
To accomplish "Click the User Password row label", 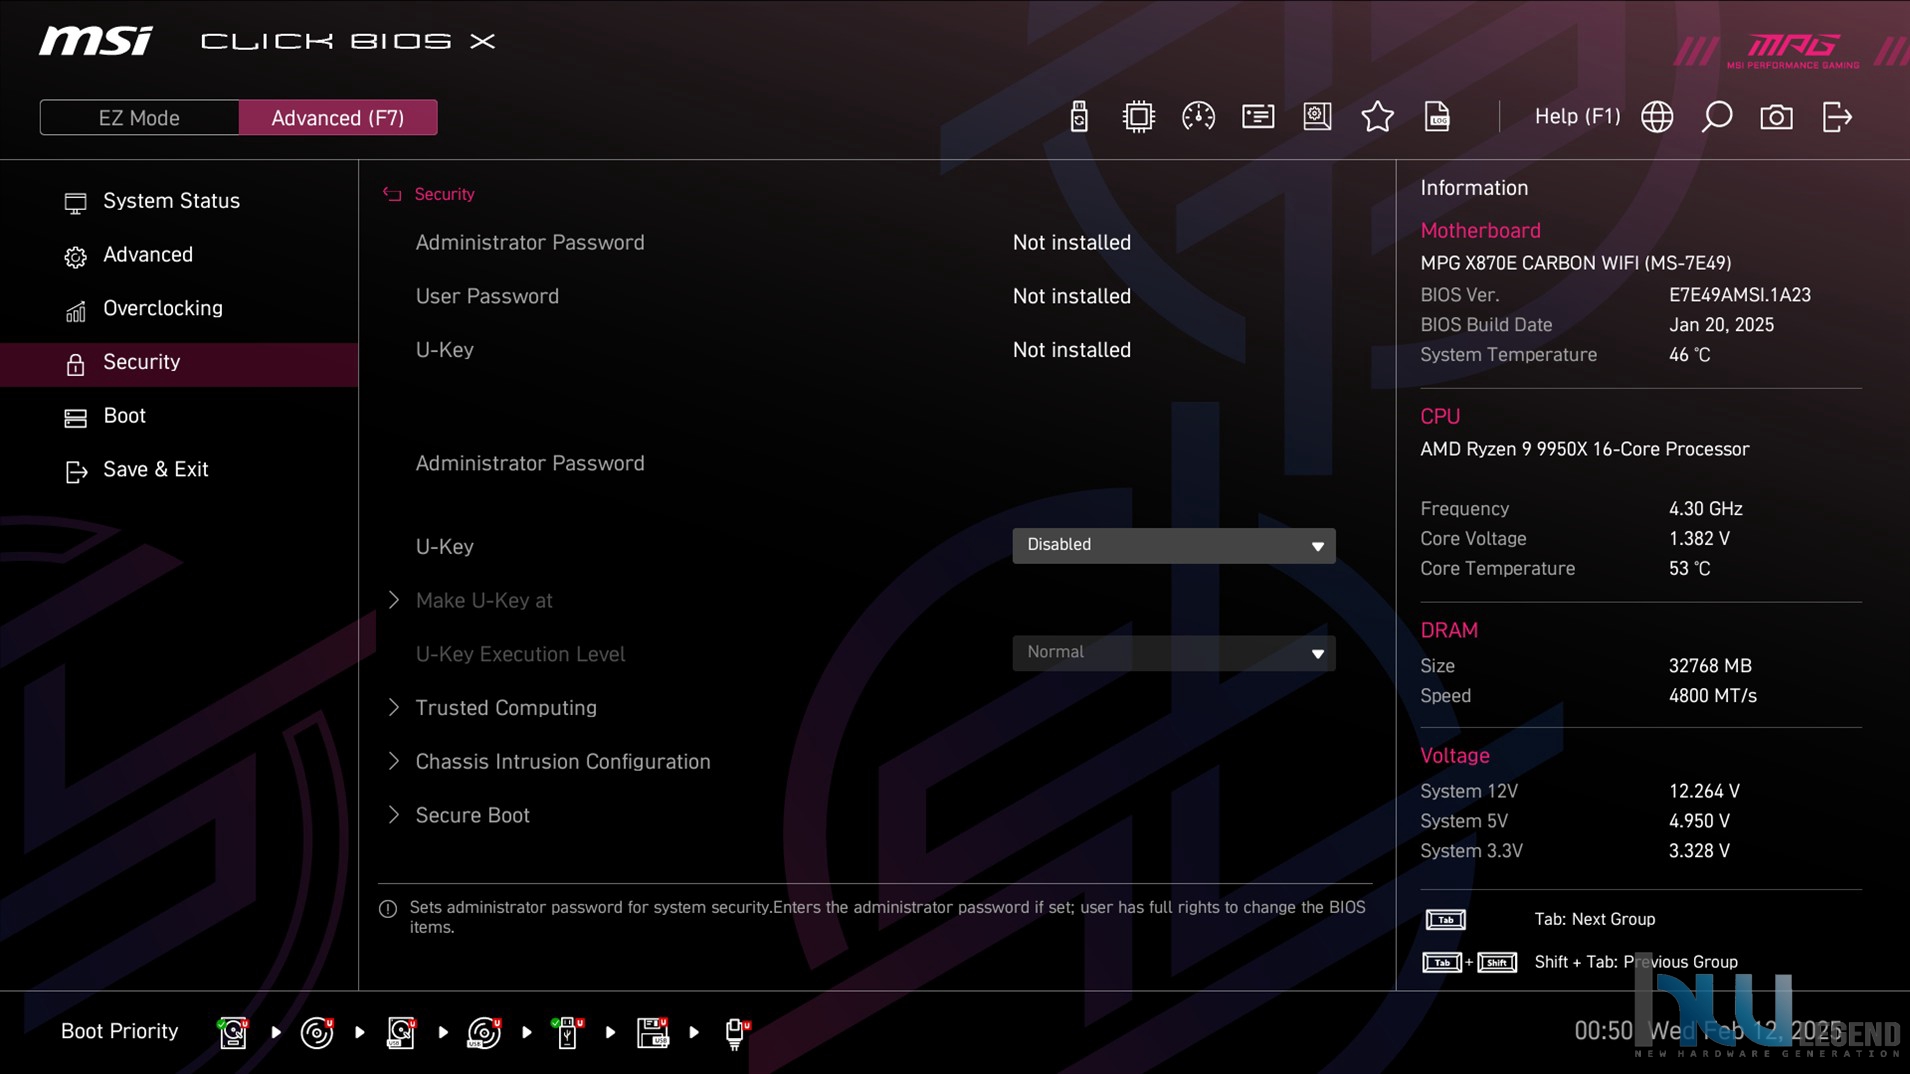I will (487, 297).
